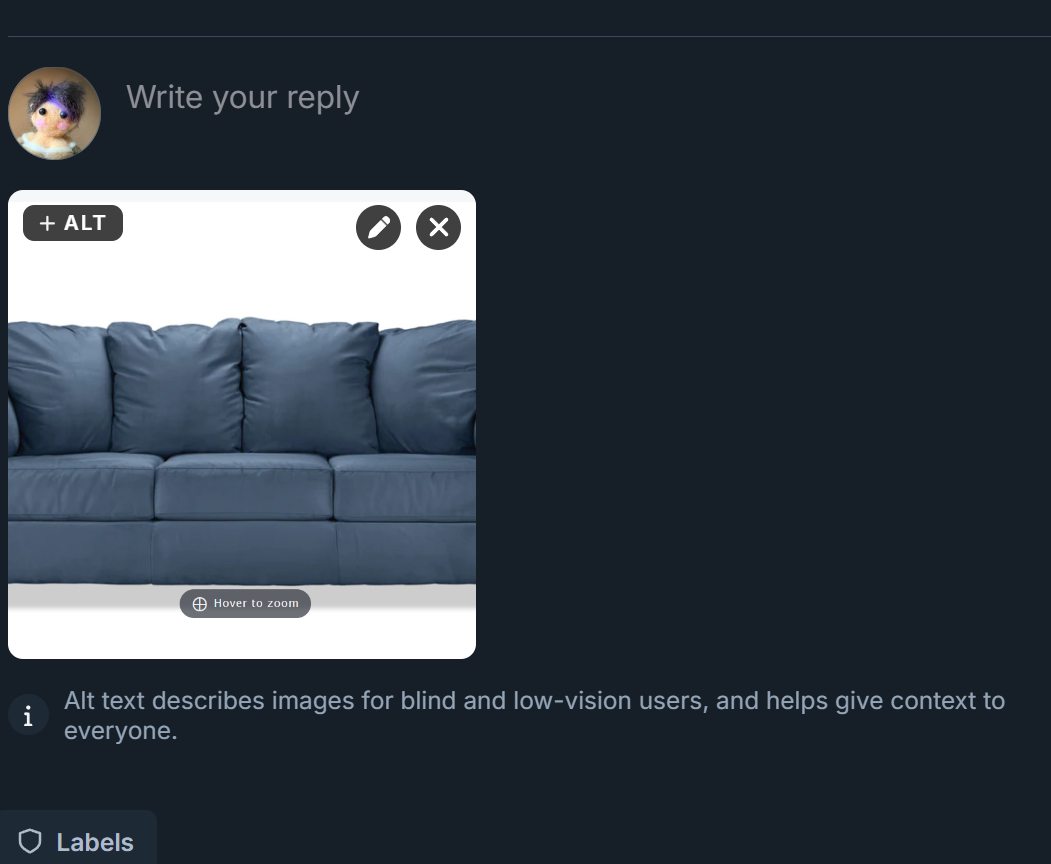
Task: Add alt text via ALT badge
Action: click(73, 223)
